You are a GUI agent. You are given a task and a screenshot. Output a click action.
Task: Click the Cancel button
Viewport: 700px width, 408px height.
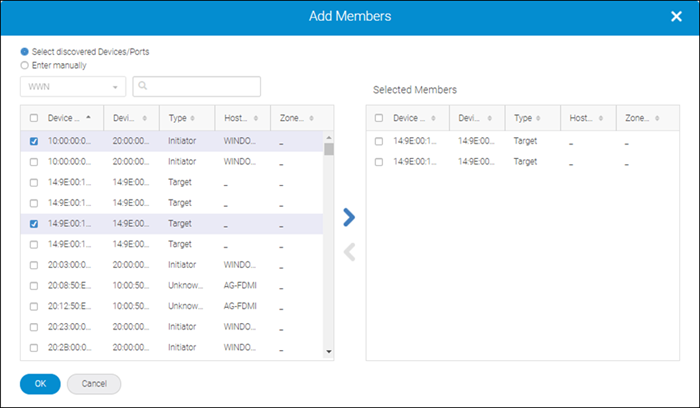(94, 384)
